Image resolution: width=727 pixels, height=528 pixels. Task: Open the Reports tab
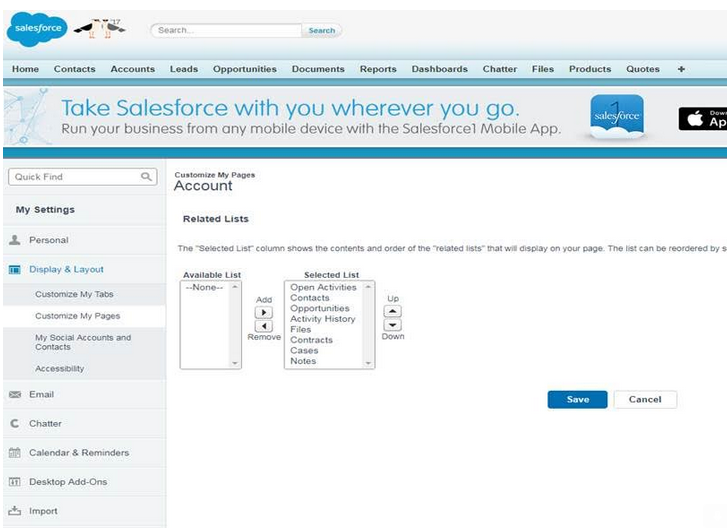tap(378, 69)
